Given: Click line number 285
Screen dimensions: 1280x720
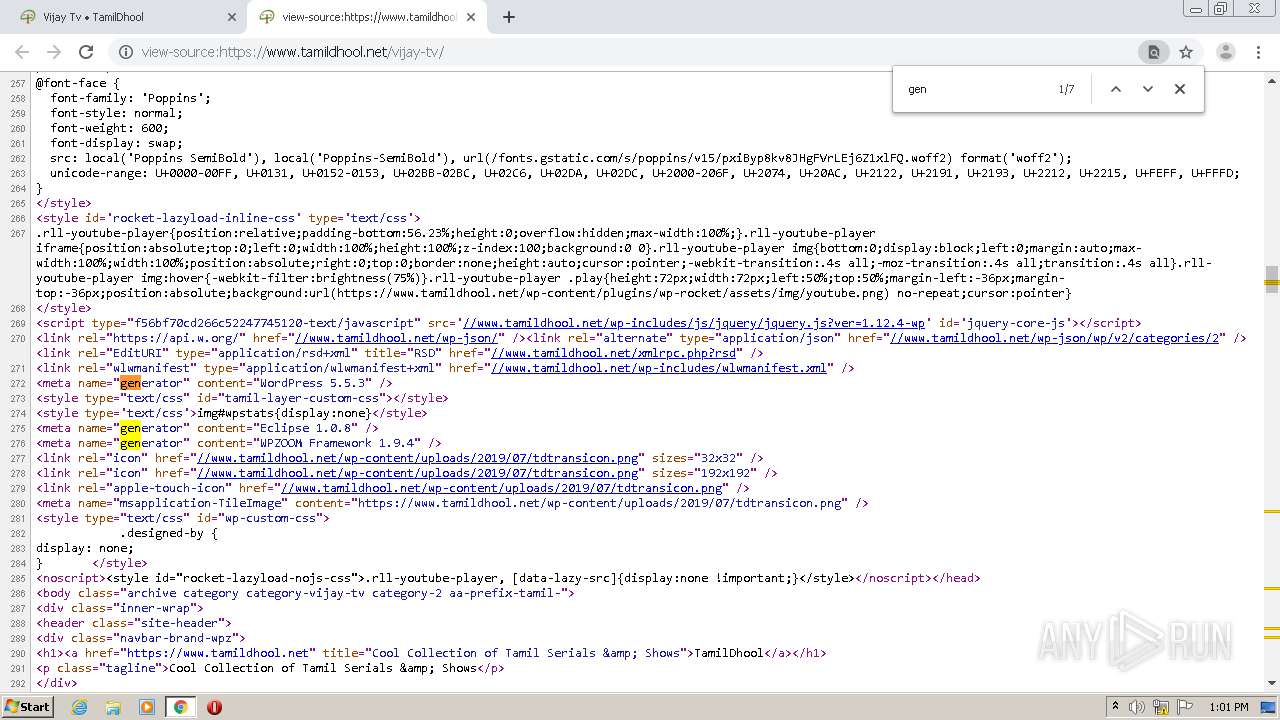Looking at the screenshot, I should [x=18, y=578].
